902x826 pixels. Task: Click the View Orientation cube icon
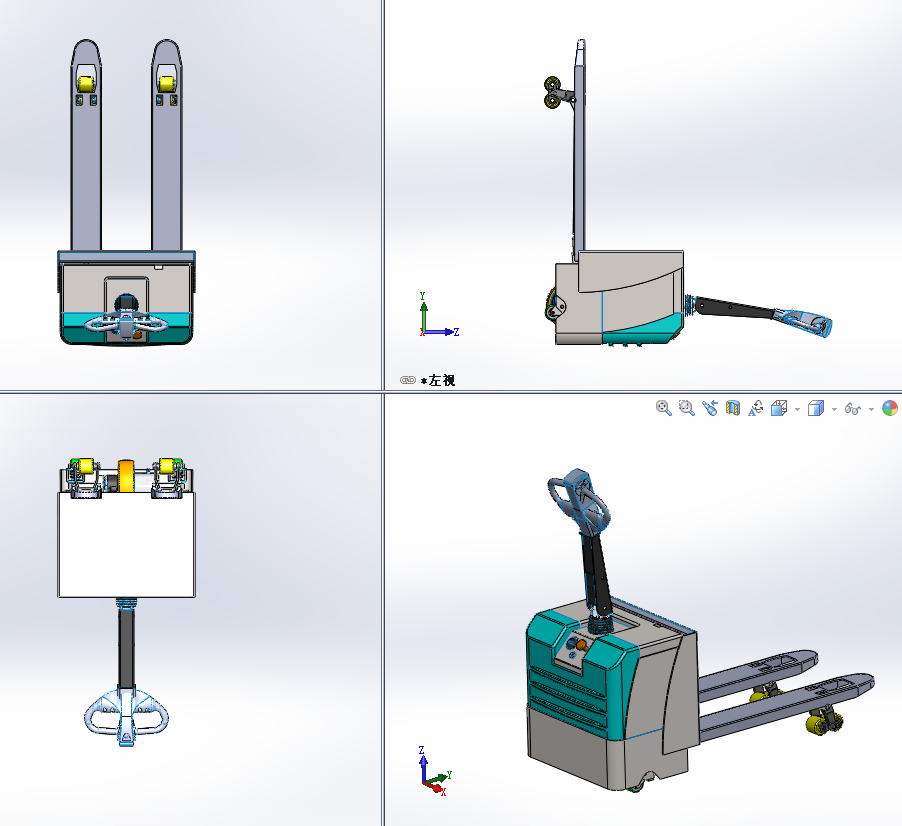779,408
